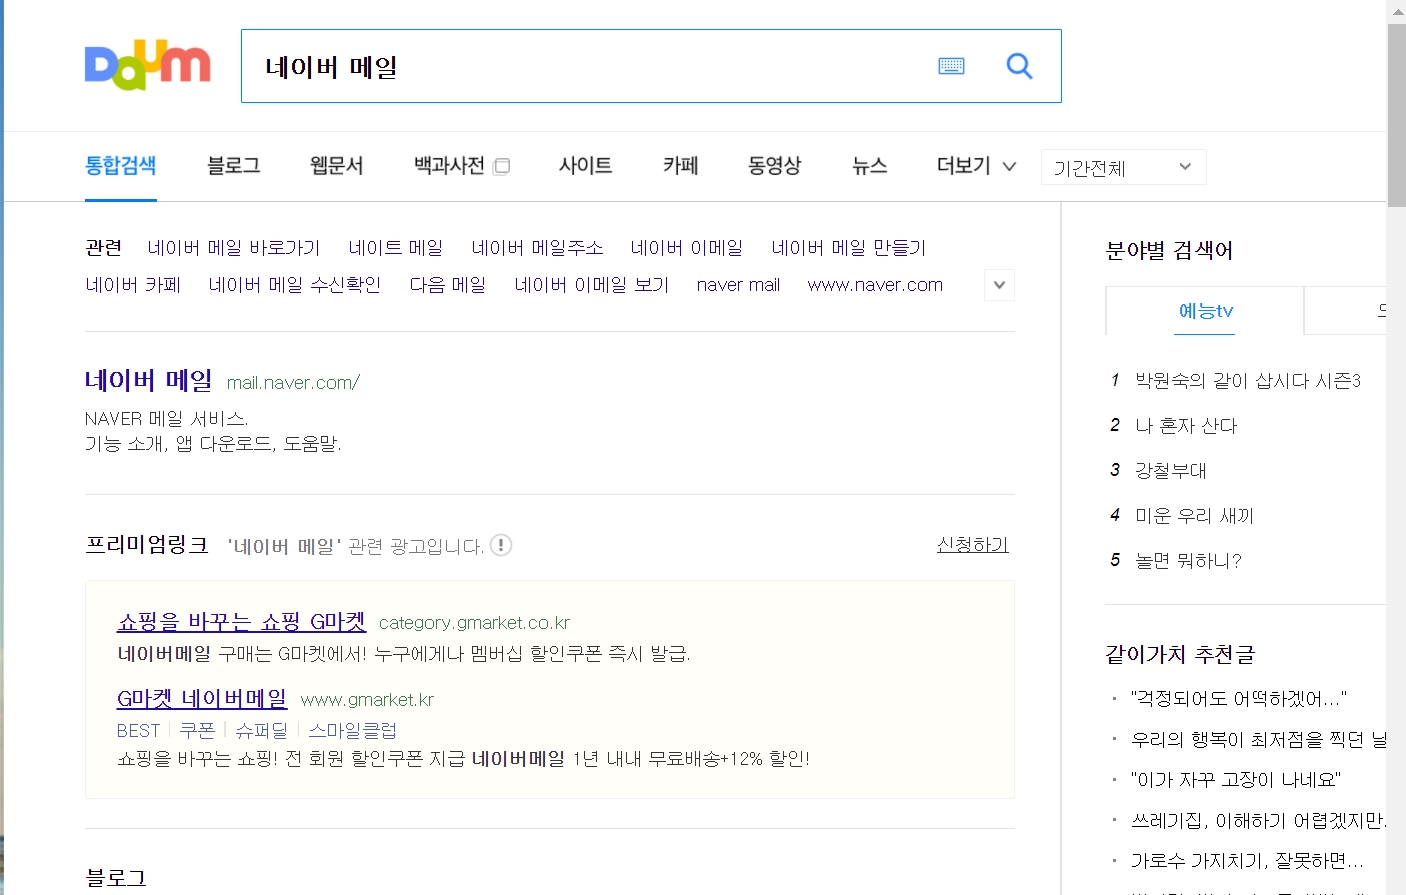
Task: Click ranked item 미운 우리 새끼
Action: (1194, 516)
